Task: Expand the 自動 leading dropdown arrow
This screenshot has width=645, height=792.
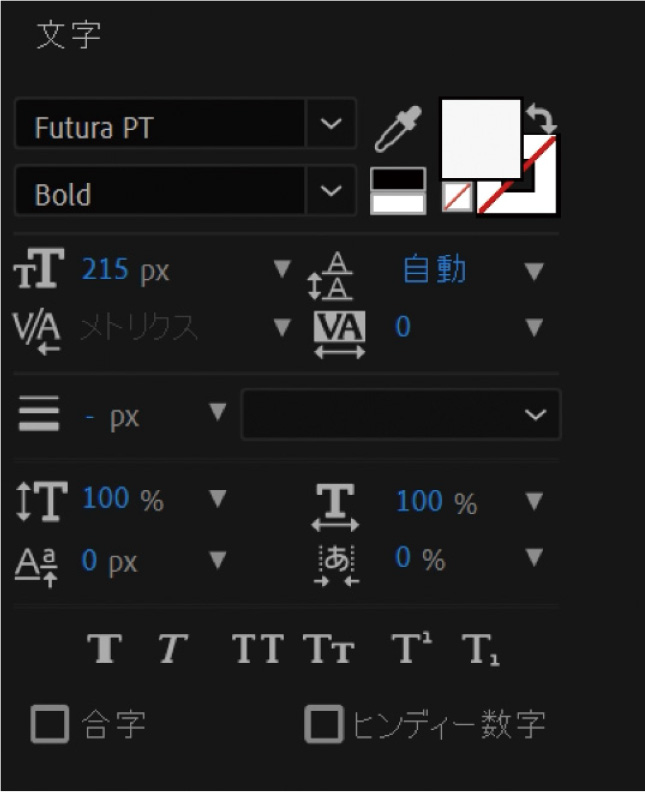Action: [x=535, y=271]
